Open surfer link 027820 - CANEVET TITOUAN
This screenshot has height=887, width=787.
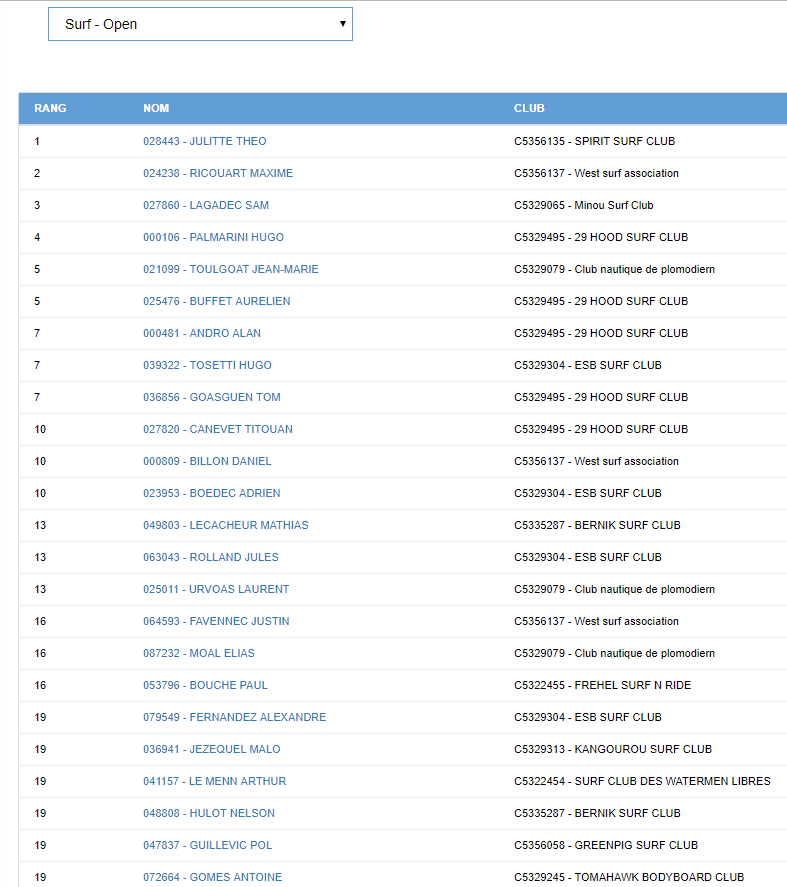(218, 429)
